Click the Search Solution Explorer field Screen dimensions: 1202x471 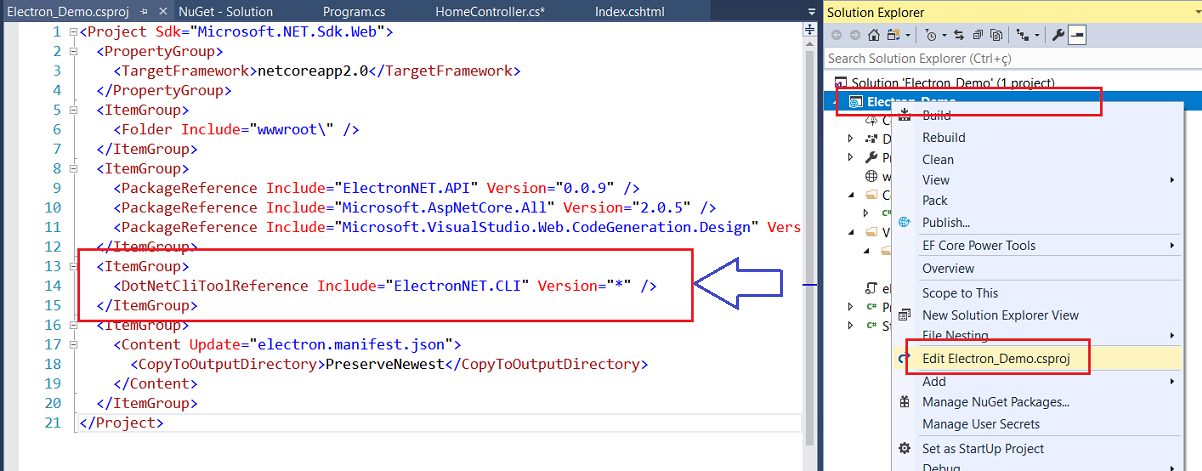point(1013,59)
